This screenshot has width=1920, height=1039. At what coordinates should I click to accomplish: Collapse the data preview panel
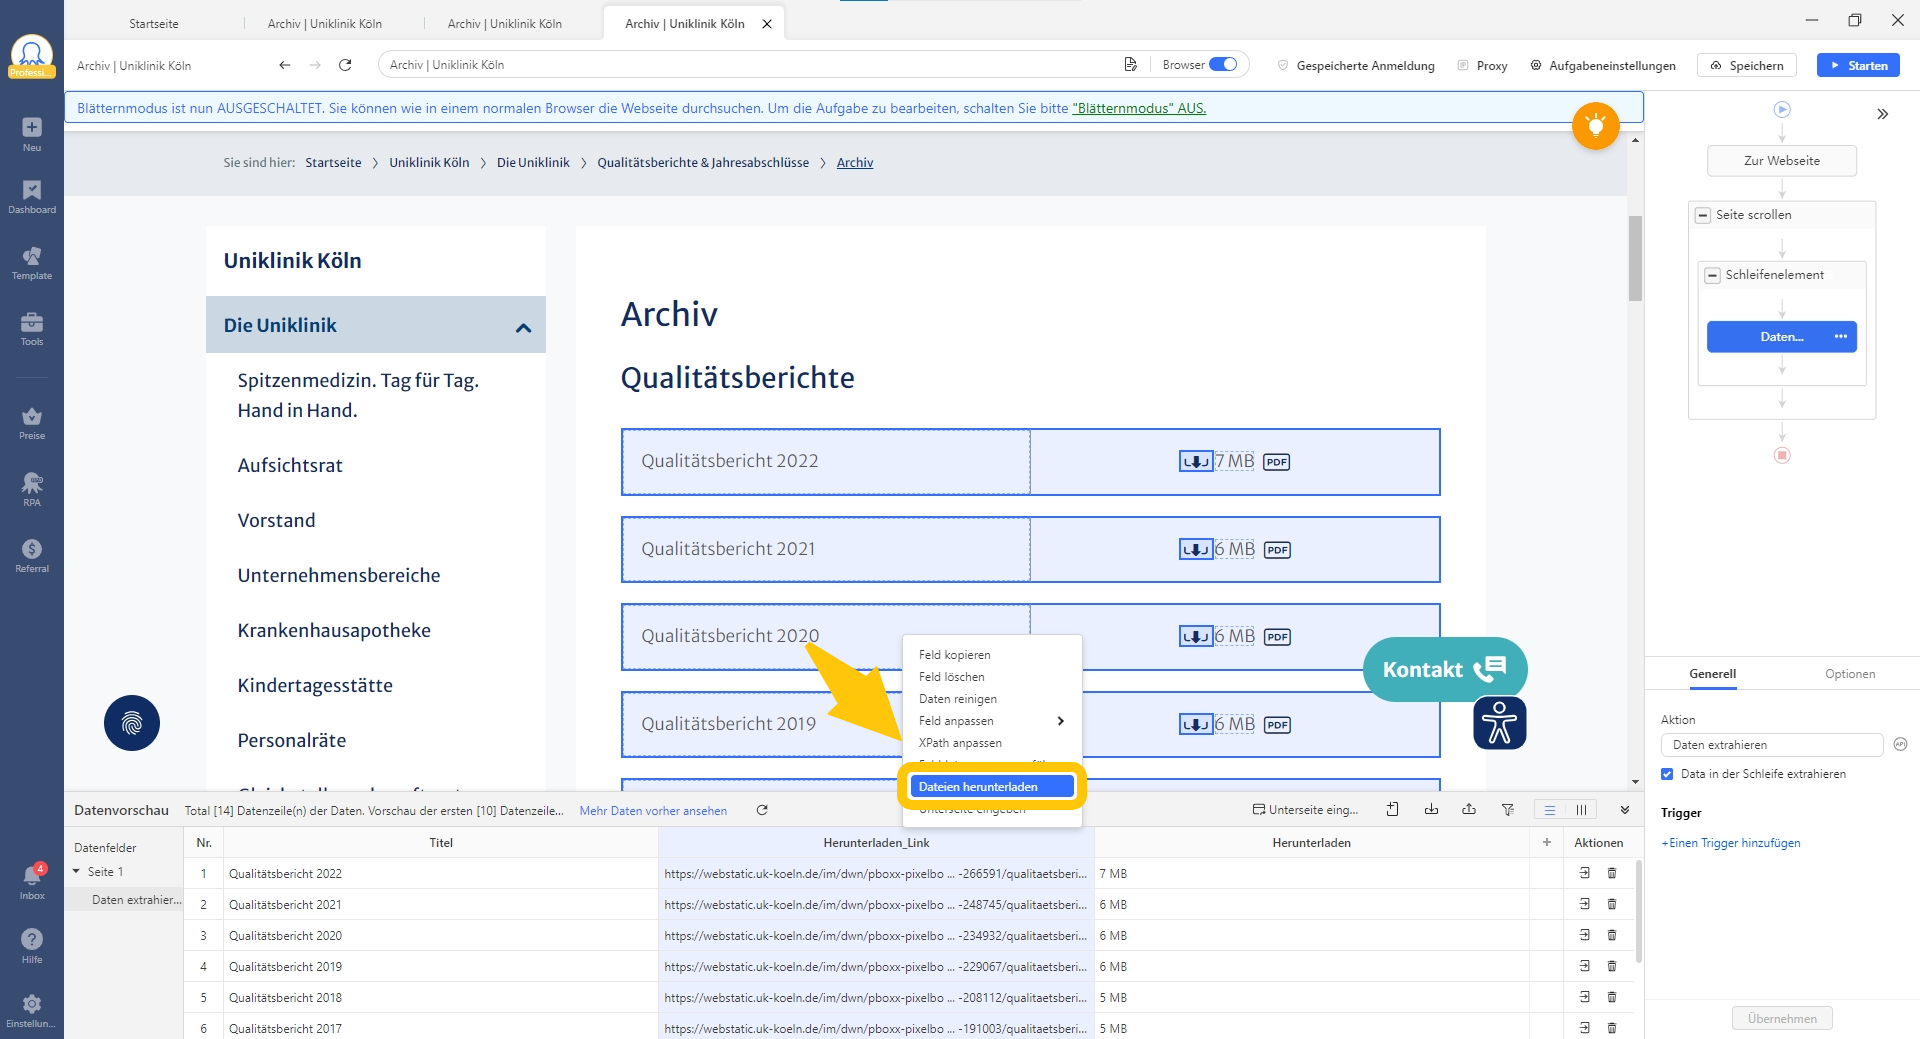[1625, 810]
